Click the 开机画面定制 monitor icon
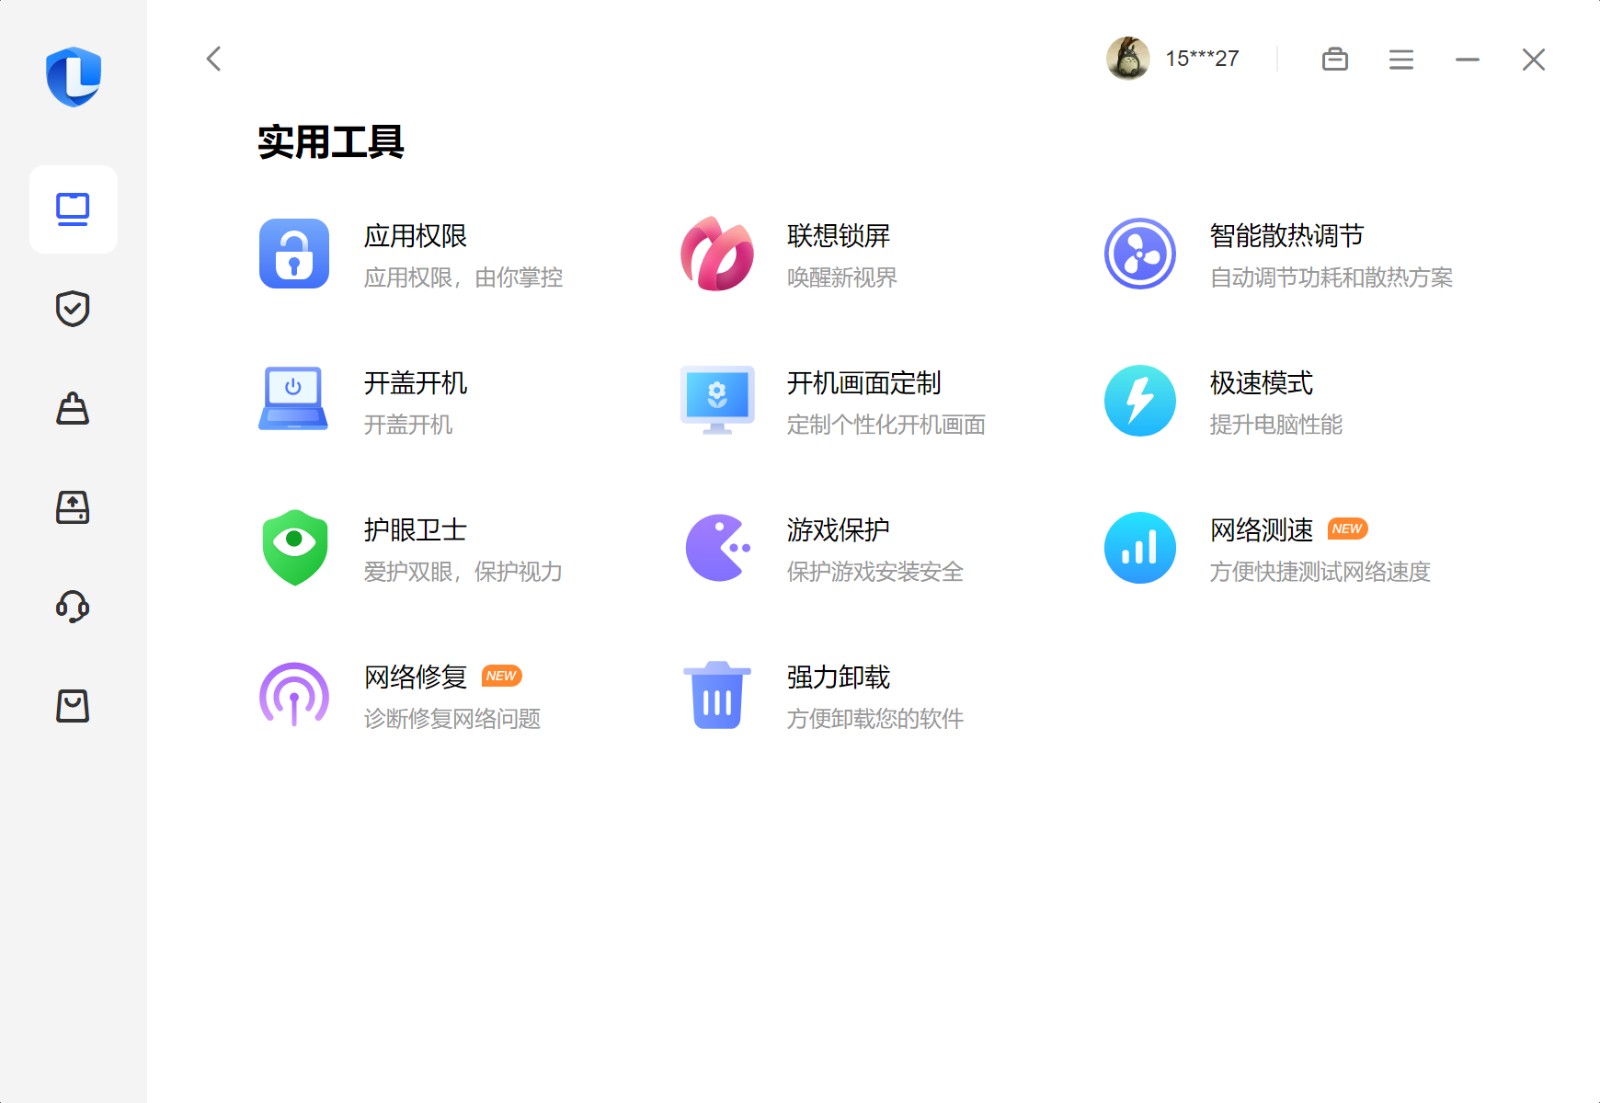 pos(717,400)
